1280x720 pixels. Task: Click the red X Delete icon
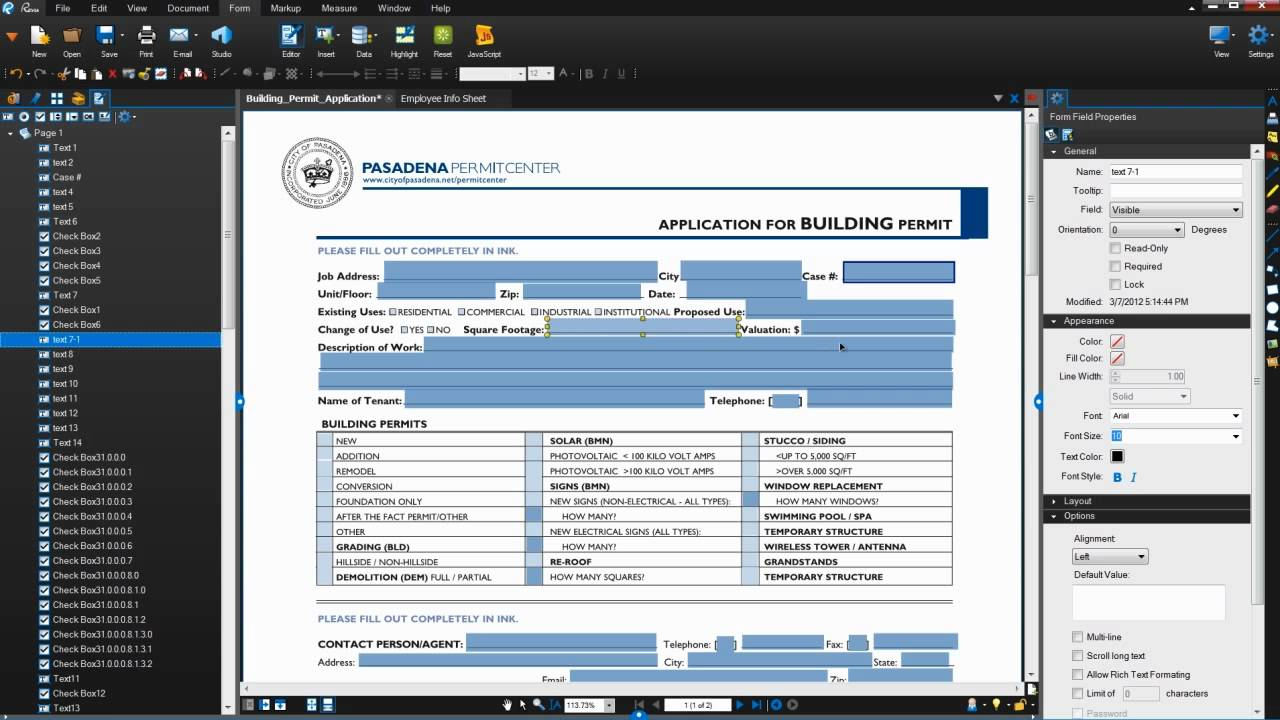112,74
